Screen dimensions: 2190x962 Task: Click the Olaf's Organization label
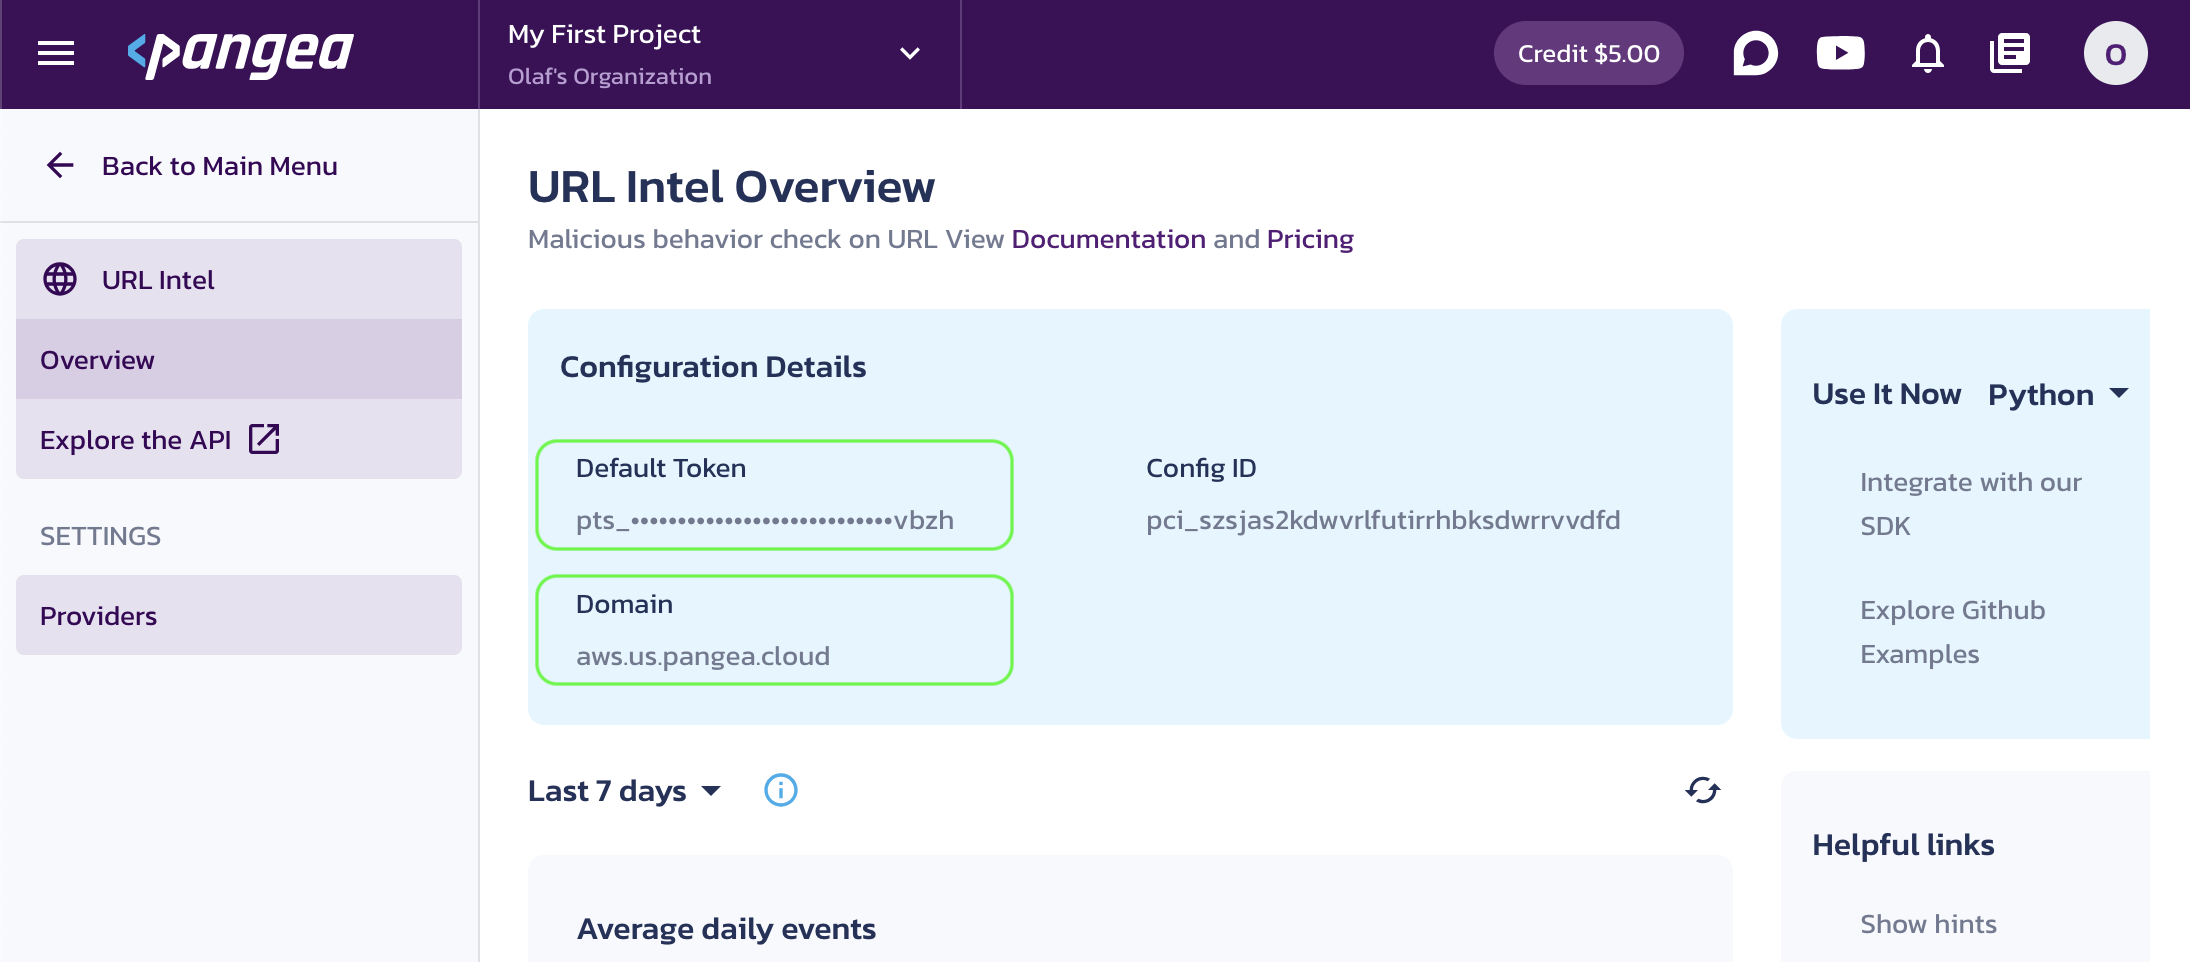[x=610, y=76]
